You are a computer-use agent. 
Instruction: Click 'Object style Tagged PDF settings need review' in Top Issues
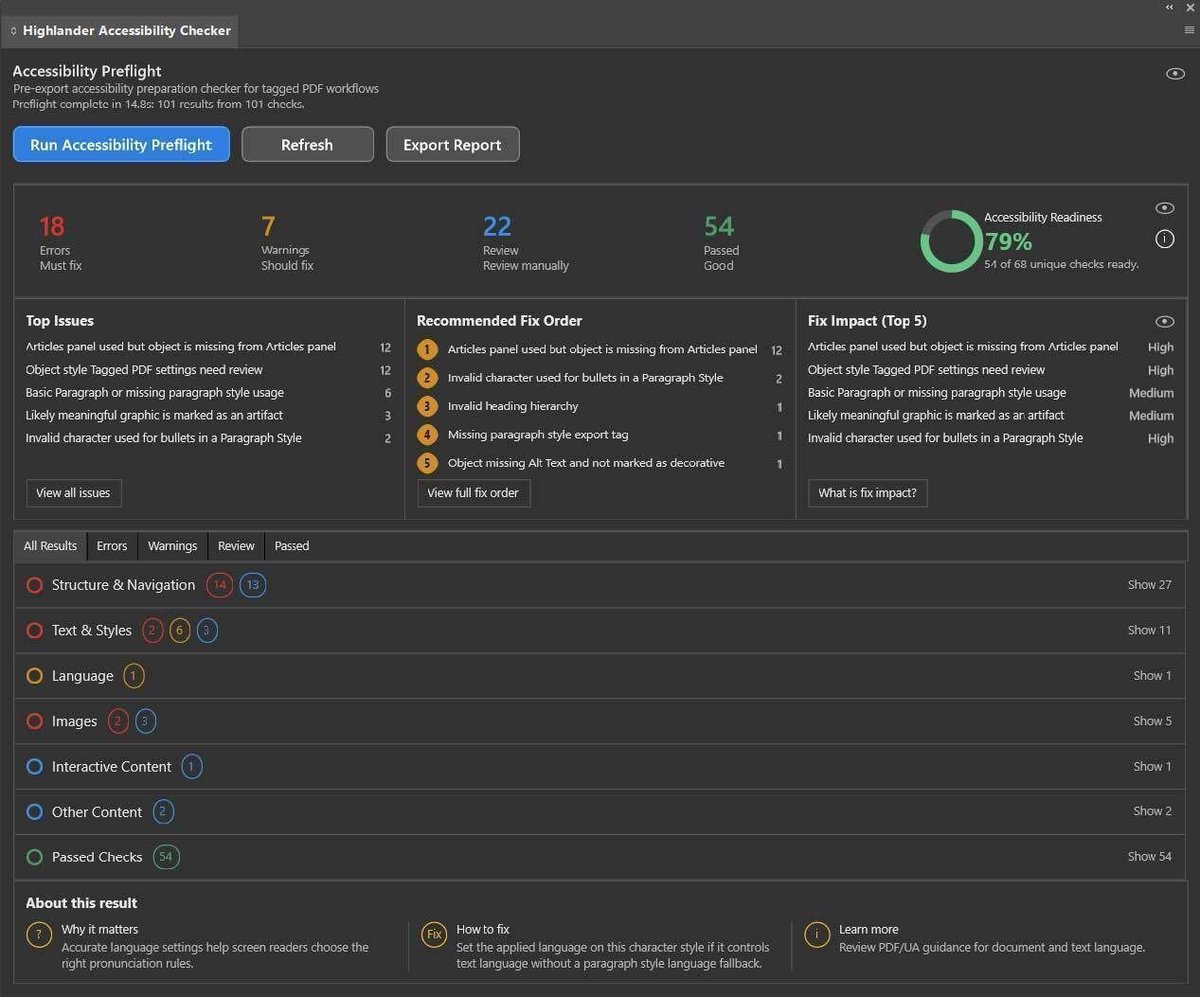(144, 370)
